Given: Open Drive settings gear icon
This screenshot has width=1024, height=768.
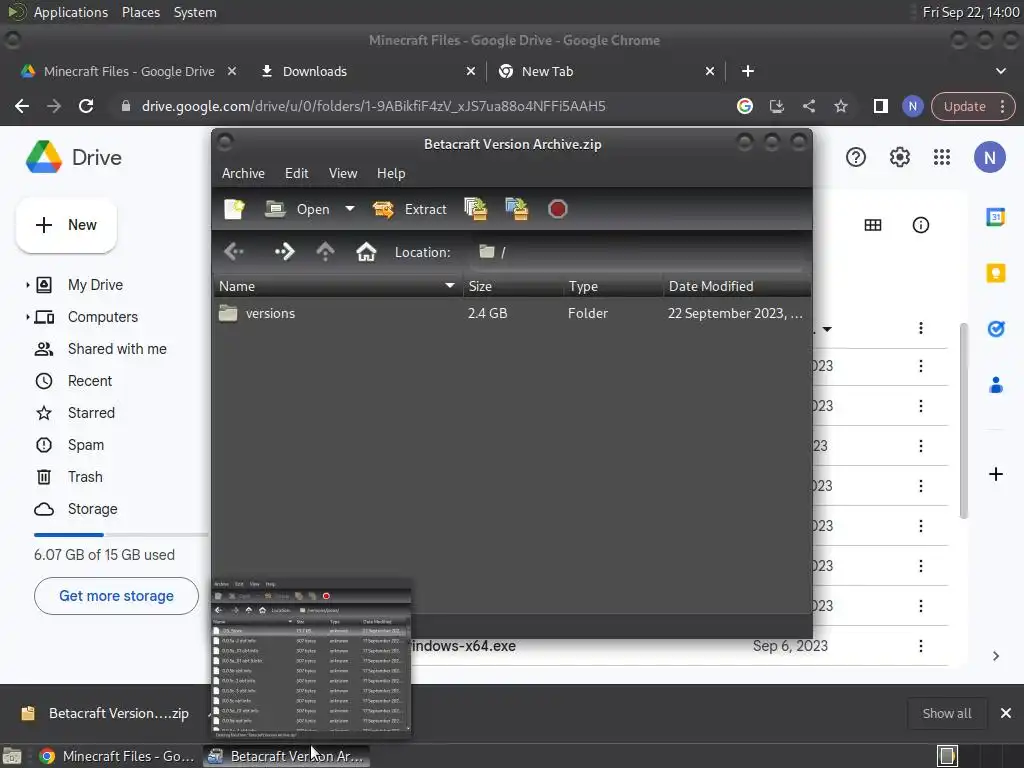Looking at the screenshot, I should [899, 157].
